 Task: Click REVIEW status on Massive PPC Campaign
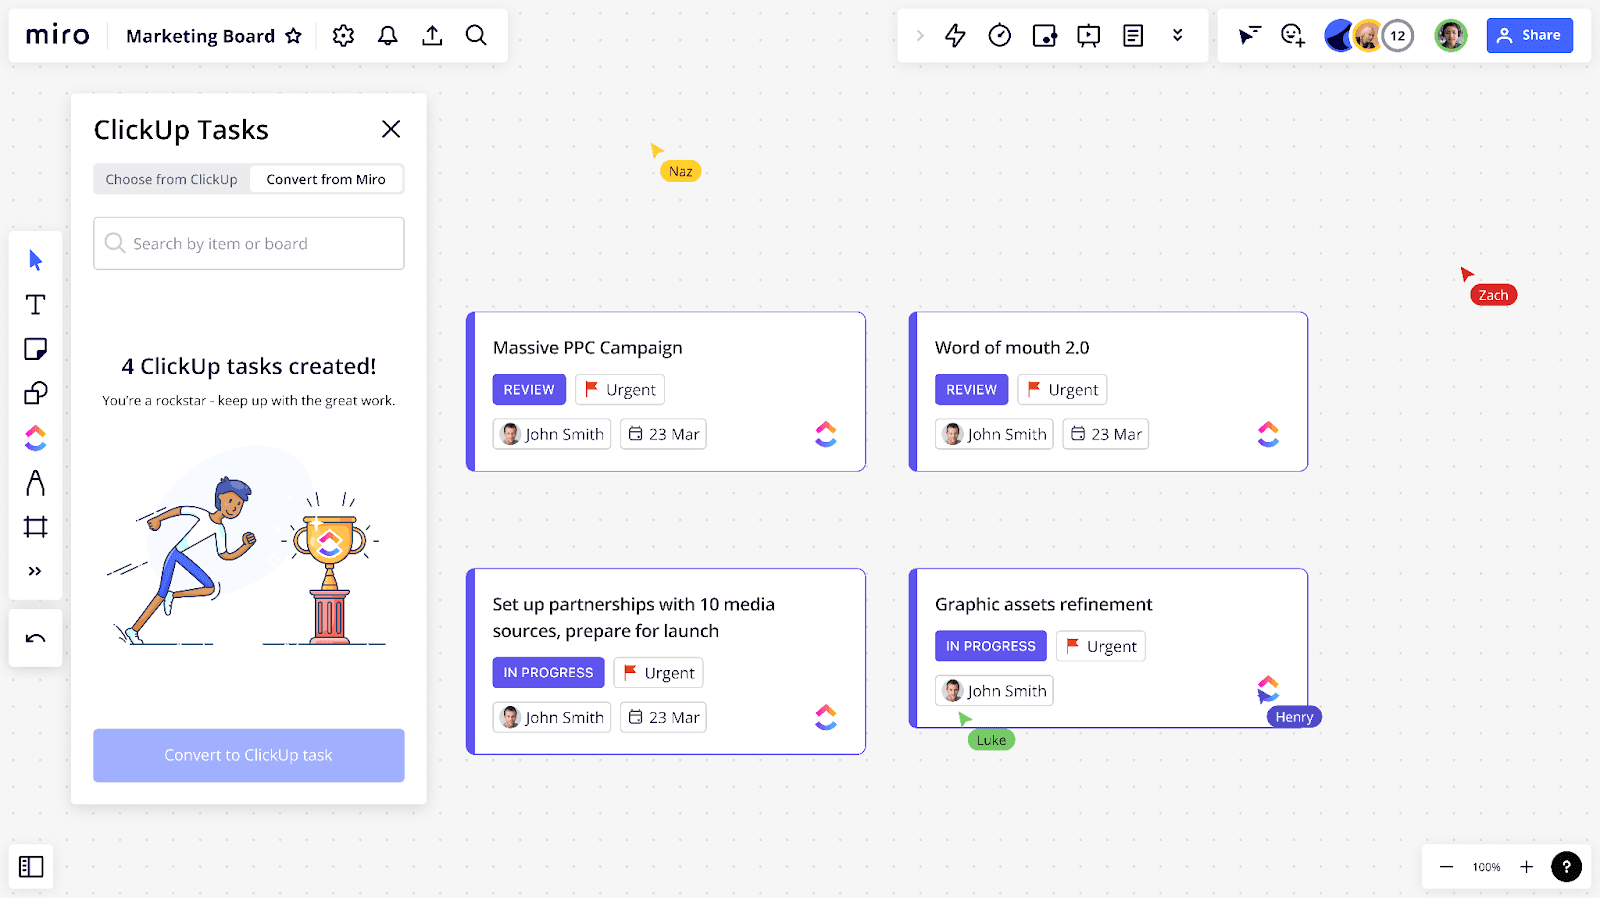(529, 390)
